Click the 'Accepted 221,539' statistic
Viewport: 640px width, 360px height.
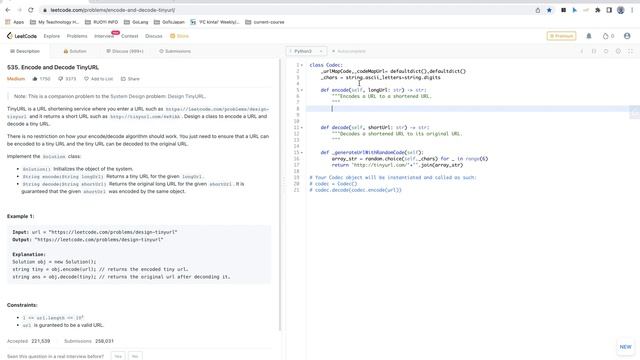[28, 341]
